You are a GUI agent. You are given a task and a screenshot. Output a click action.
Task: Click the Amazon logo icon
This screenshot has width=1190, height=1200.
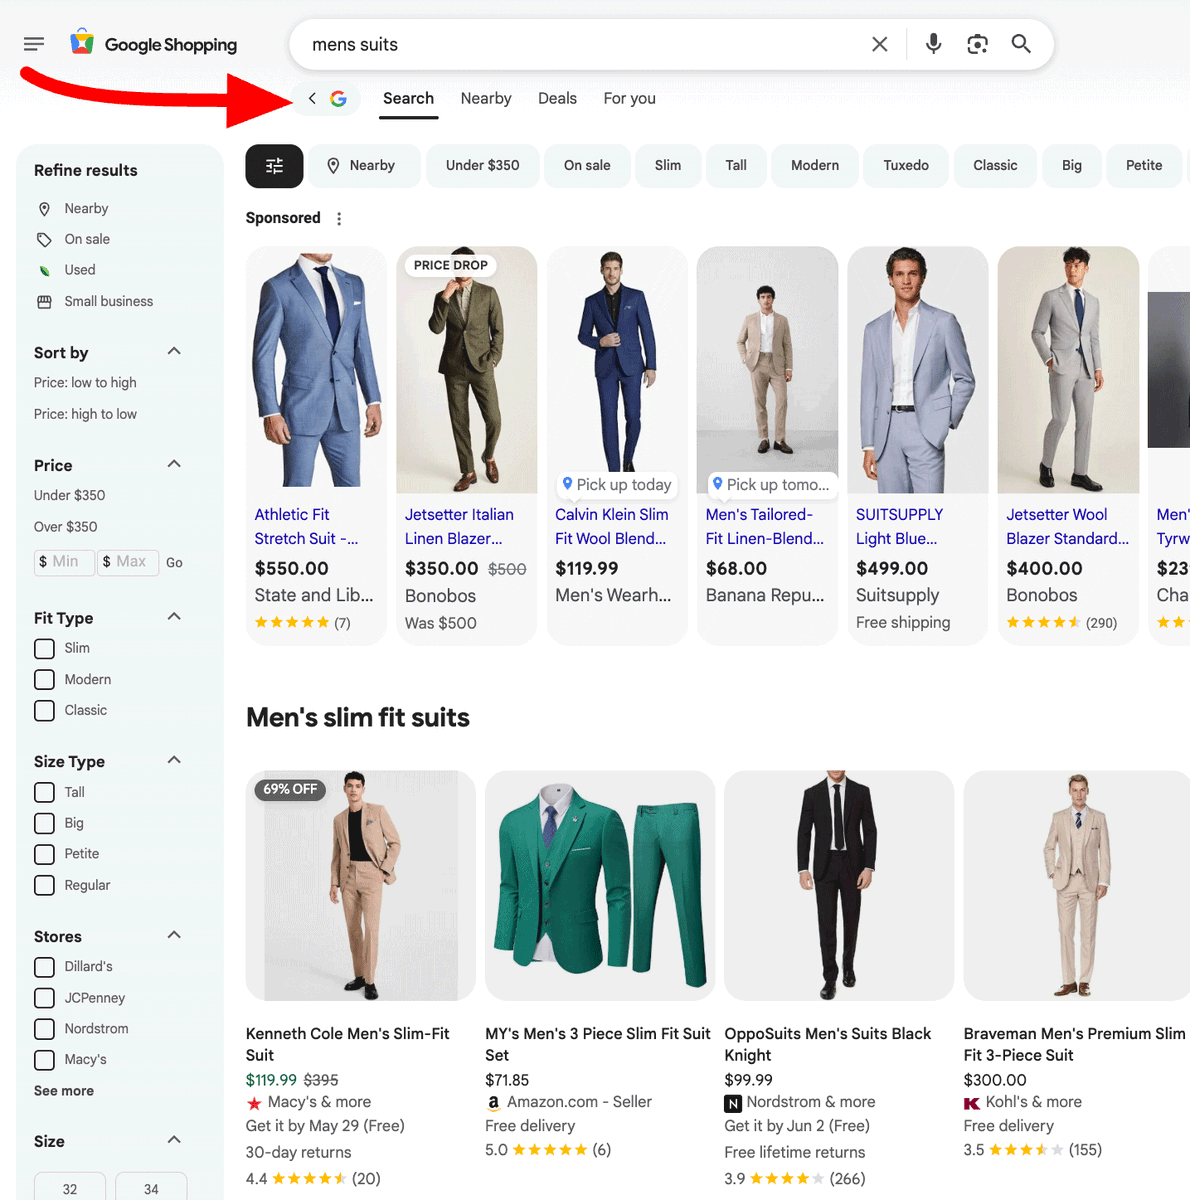tap(493, 1103)
